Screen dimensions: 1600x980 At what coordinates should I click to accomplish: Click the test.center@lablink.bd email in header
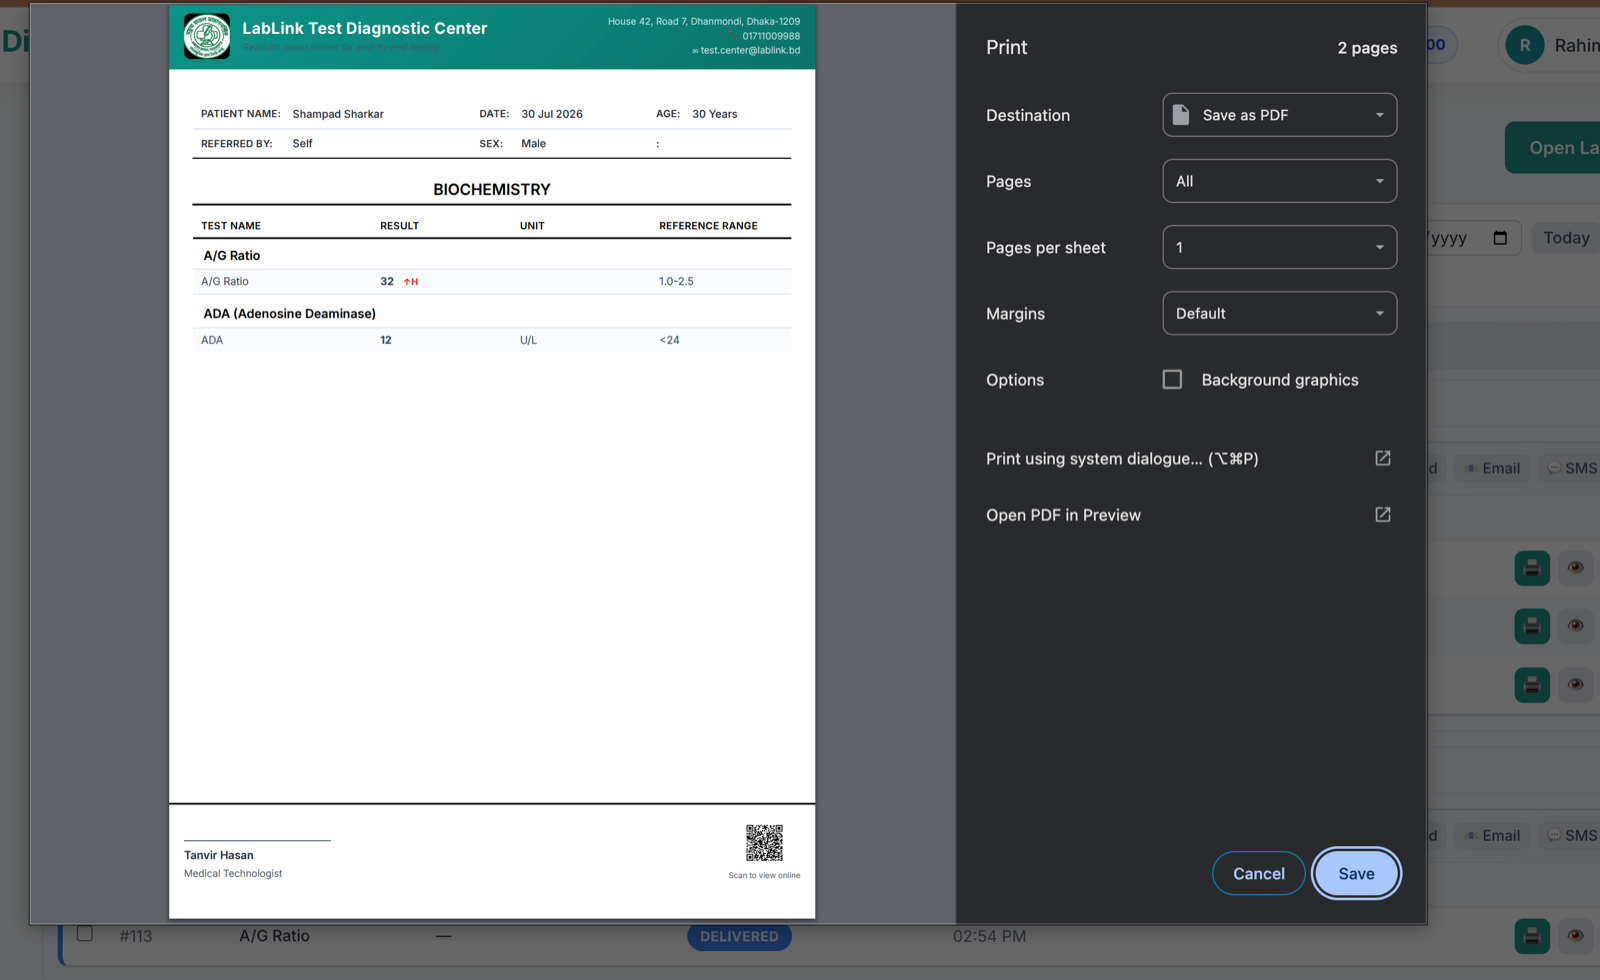point(750,50)
